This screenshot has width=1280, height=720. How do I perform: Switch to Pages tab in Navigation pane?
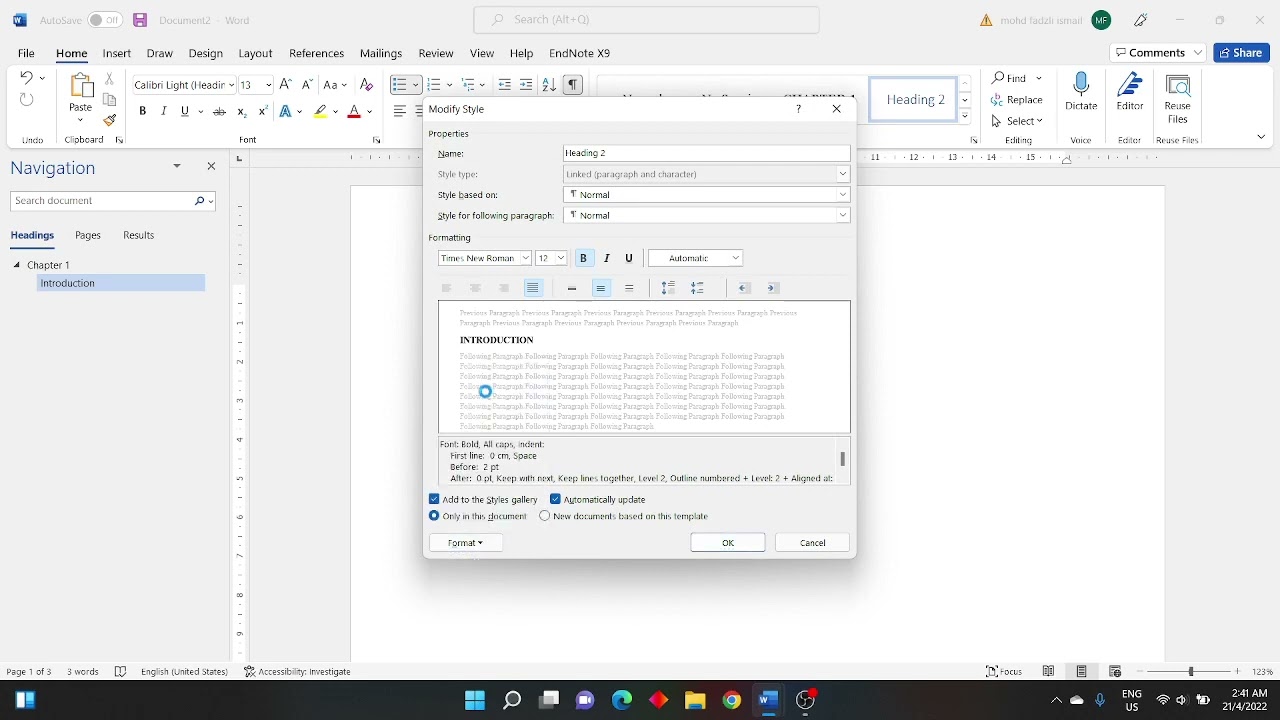pos(88,235)
